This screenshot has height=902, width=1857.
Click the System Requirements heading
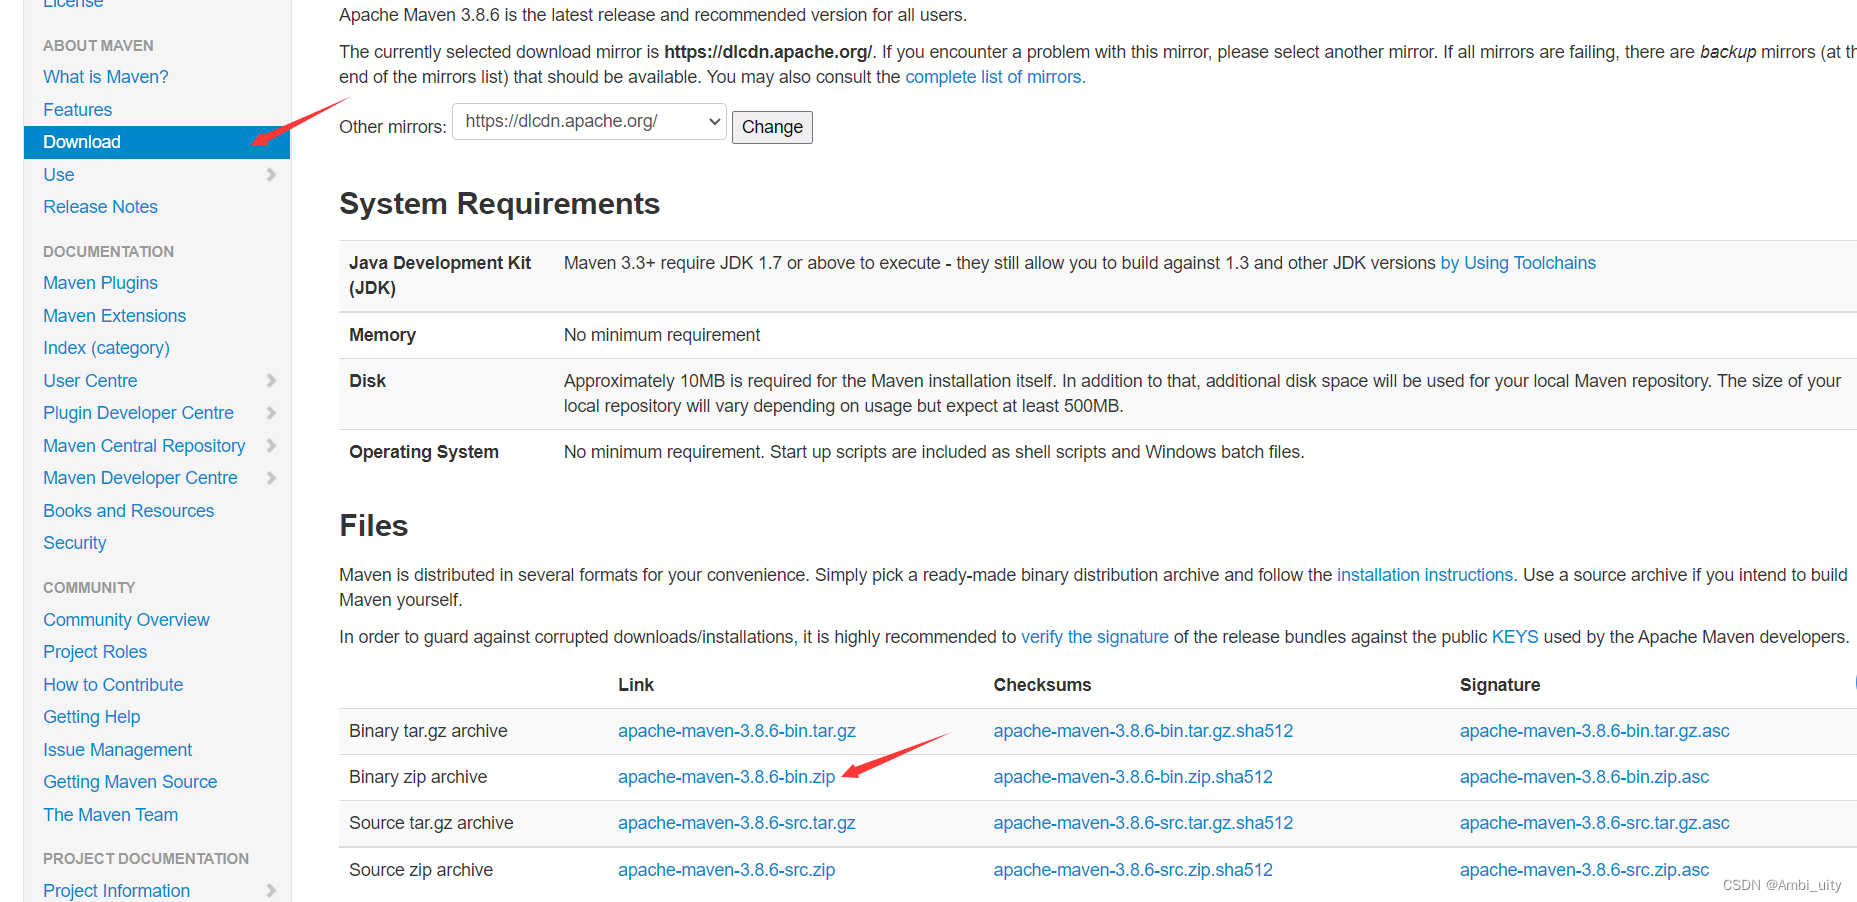[x=500, y=204]
